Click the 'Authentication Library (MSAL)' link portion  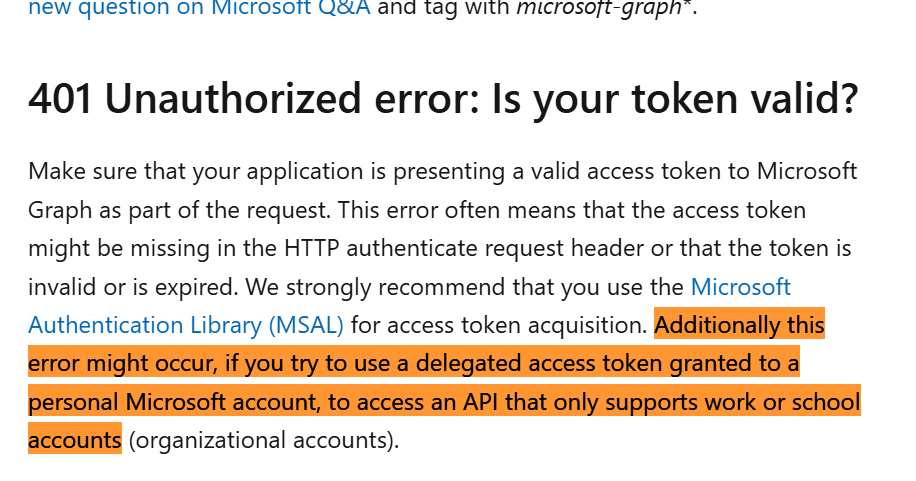[x=186, y=324]
